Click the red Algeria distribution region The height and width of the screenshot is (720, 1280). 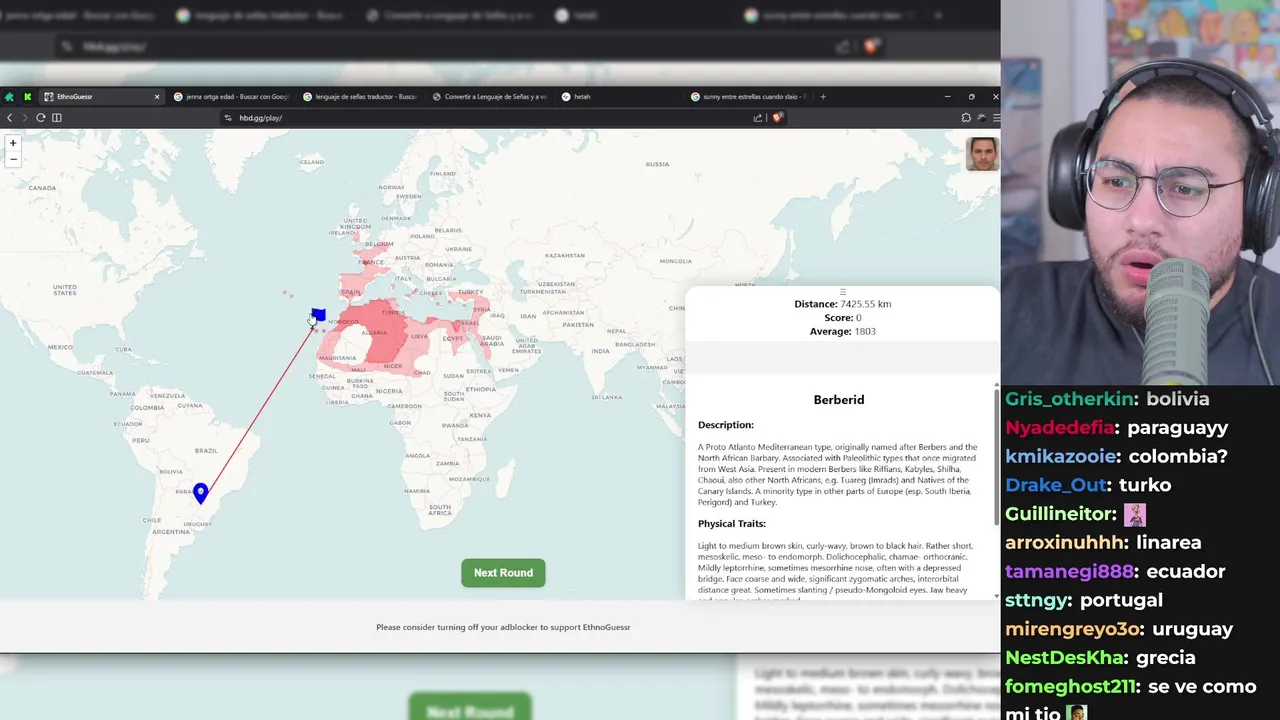385,333
